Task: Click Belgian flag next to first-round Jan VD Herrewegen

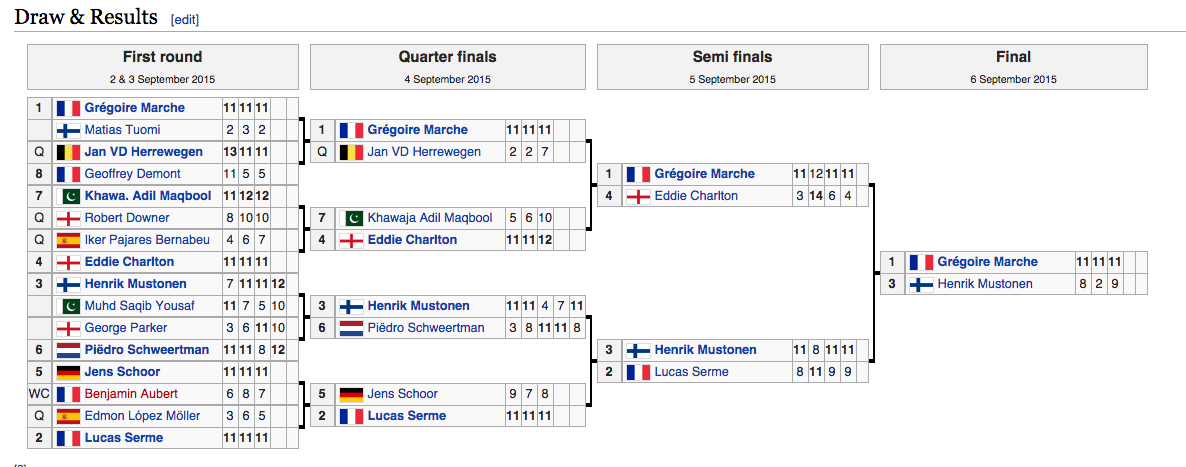Action: (x=68, y=152)
